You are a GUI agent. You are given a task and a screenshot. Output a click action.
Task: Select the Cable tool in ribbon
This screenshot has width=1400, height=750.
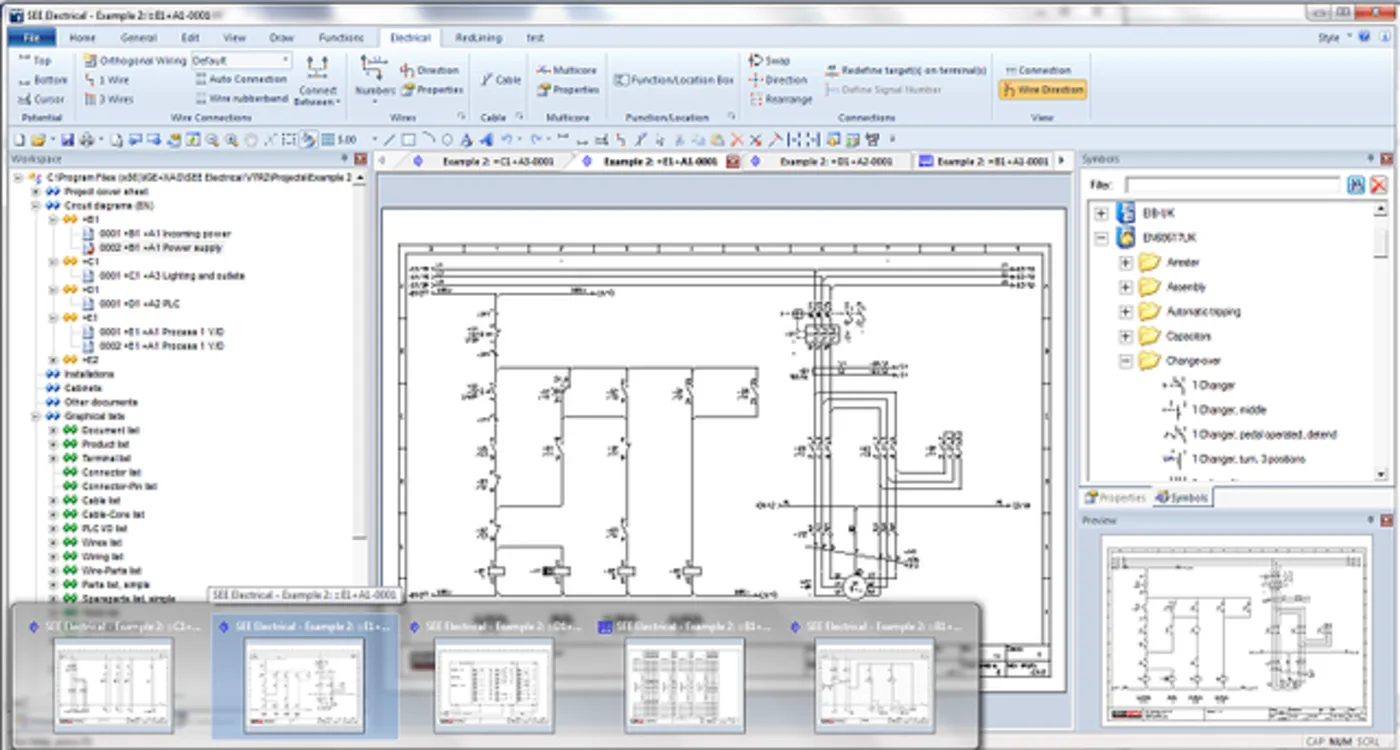(x=500, y=80)
